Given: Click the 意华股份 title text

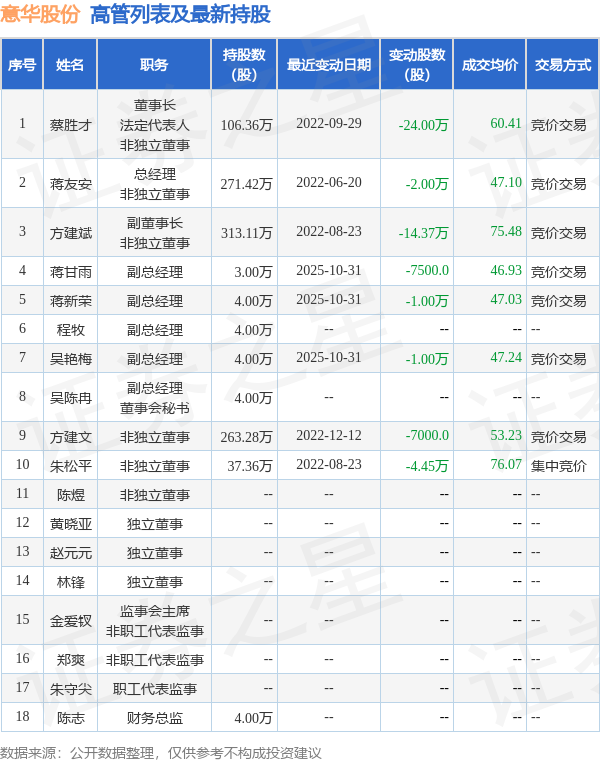Looking at the screenshot, I should [x=40, y=14].
